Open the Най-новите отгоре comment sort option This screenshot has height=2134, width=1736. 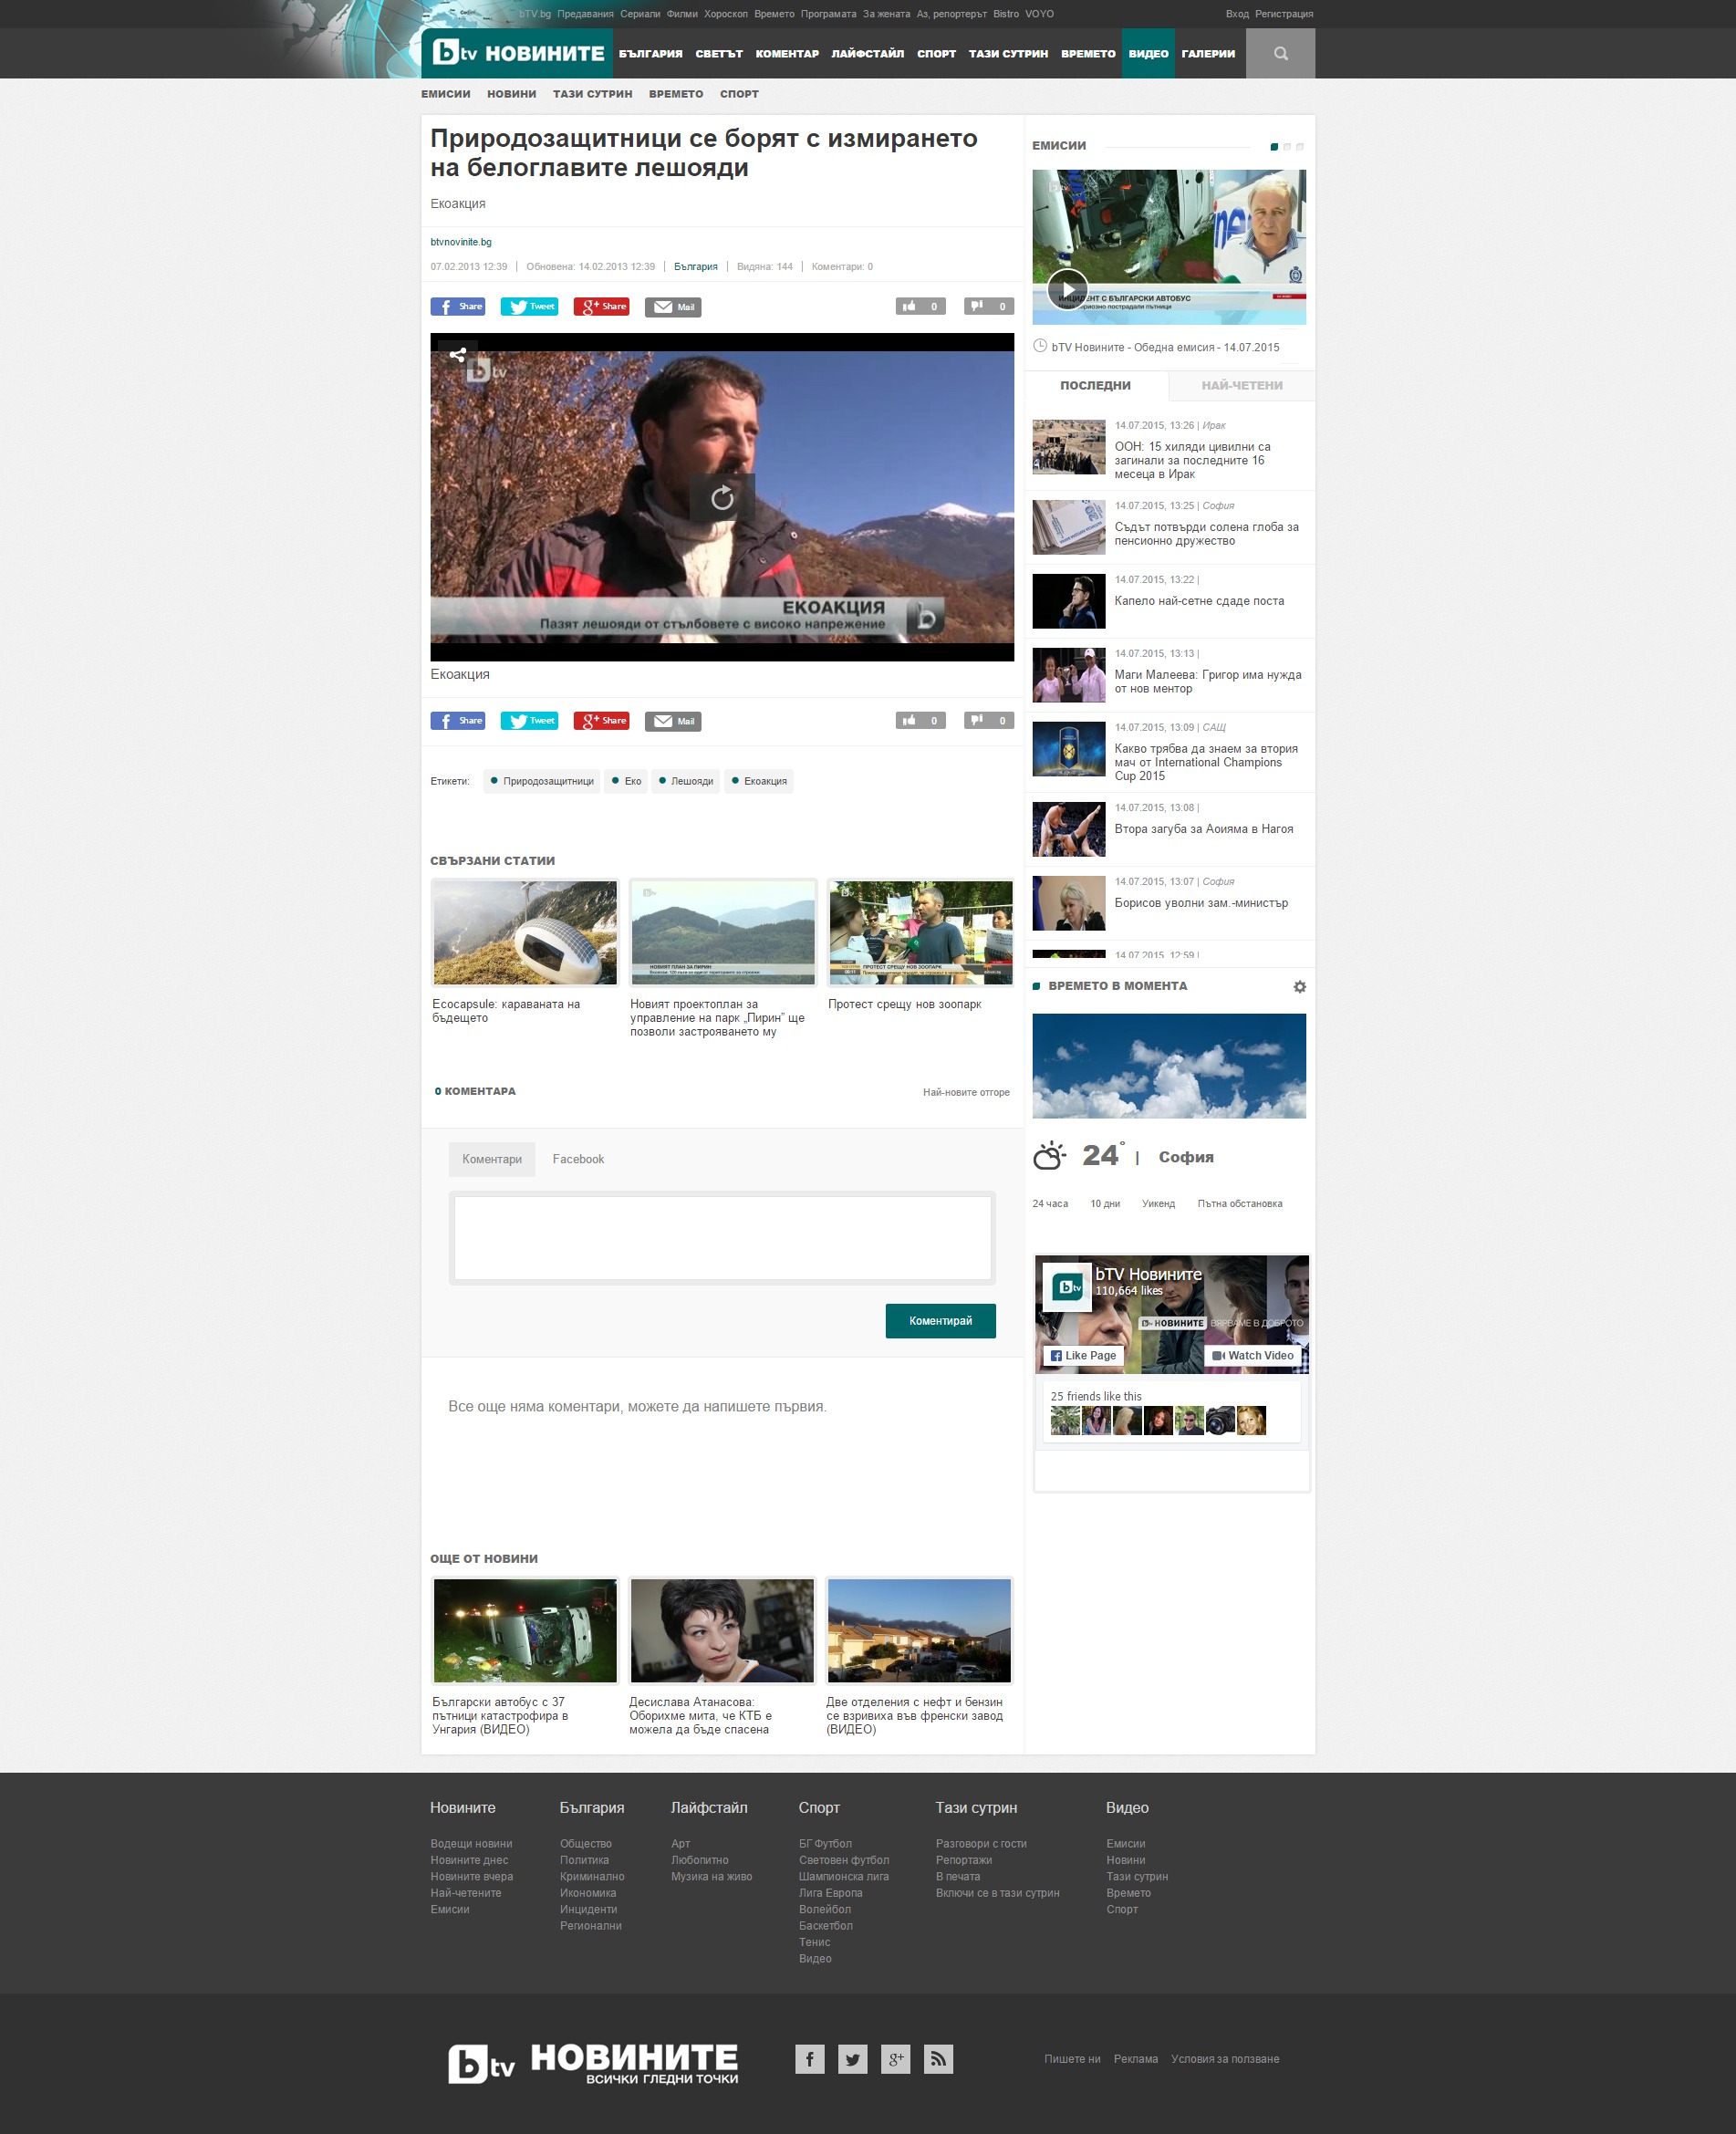pyautogui.click(x=965, y=1092)
